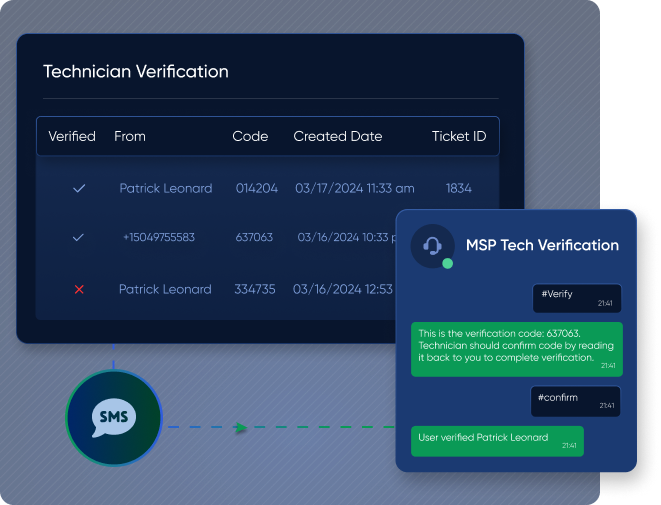Viewport: 661px width, 505px height.
Task: Sort by the Ticket ID column header
Action: 459,136
